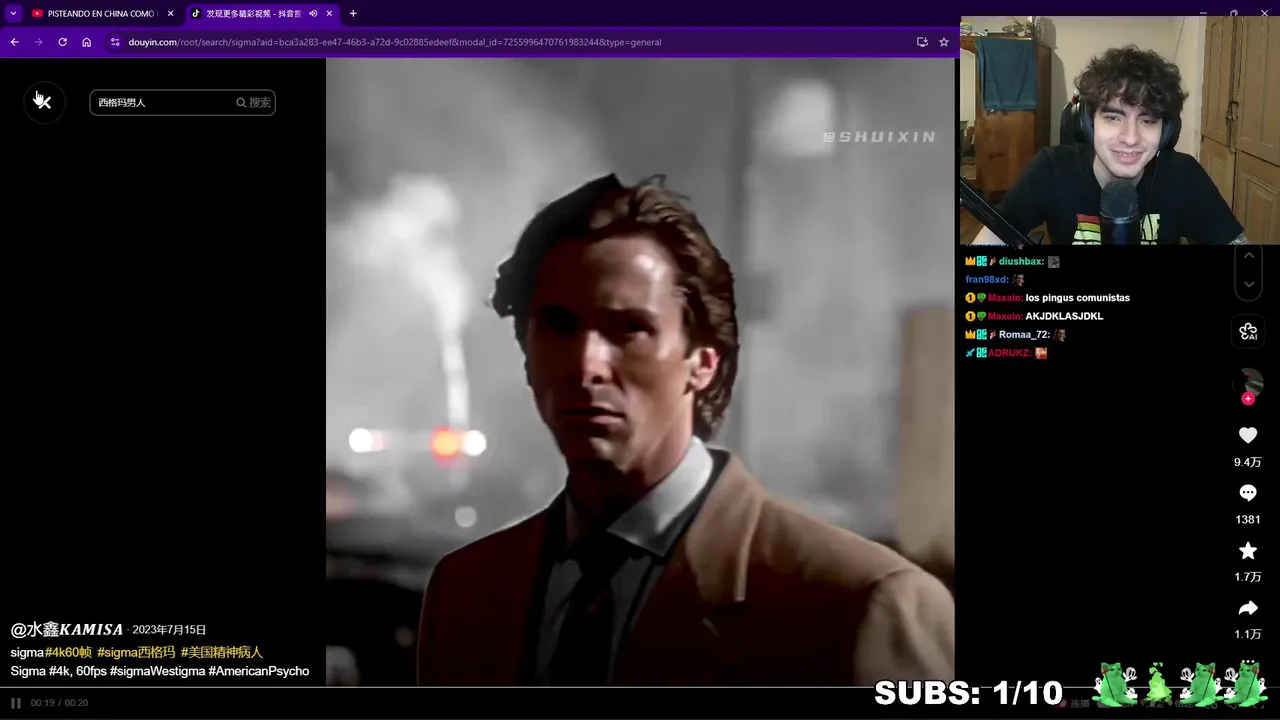Open the Douyin AI assistant icon
1280x720 pixels.
1248,331
